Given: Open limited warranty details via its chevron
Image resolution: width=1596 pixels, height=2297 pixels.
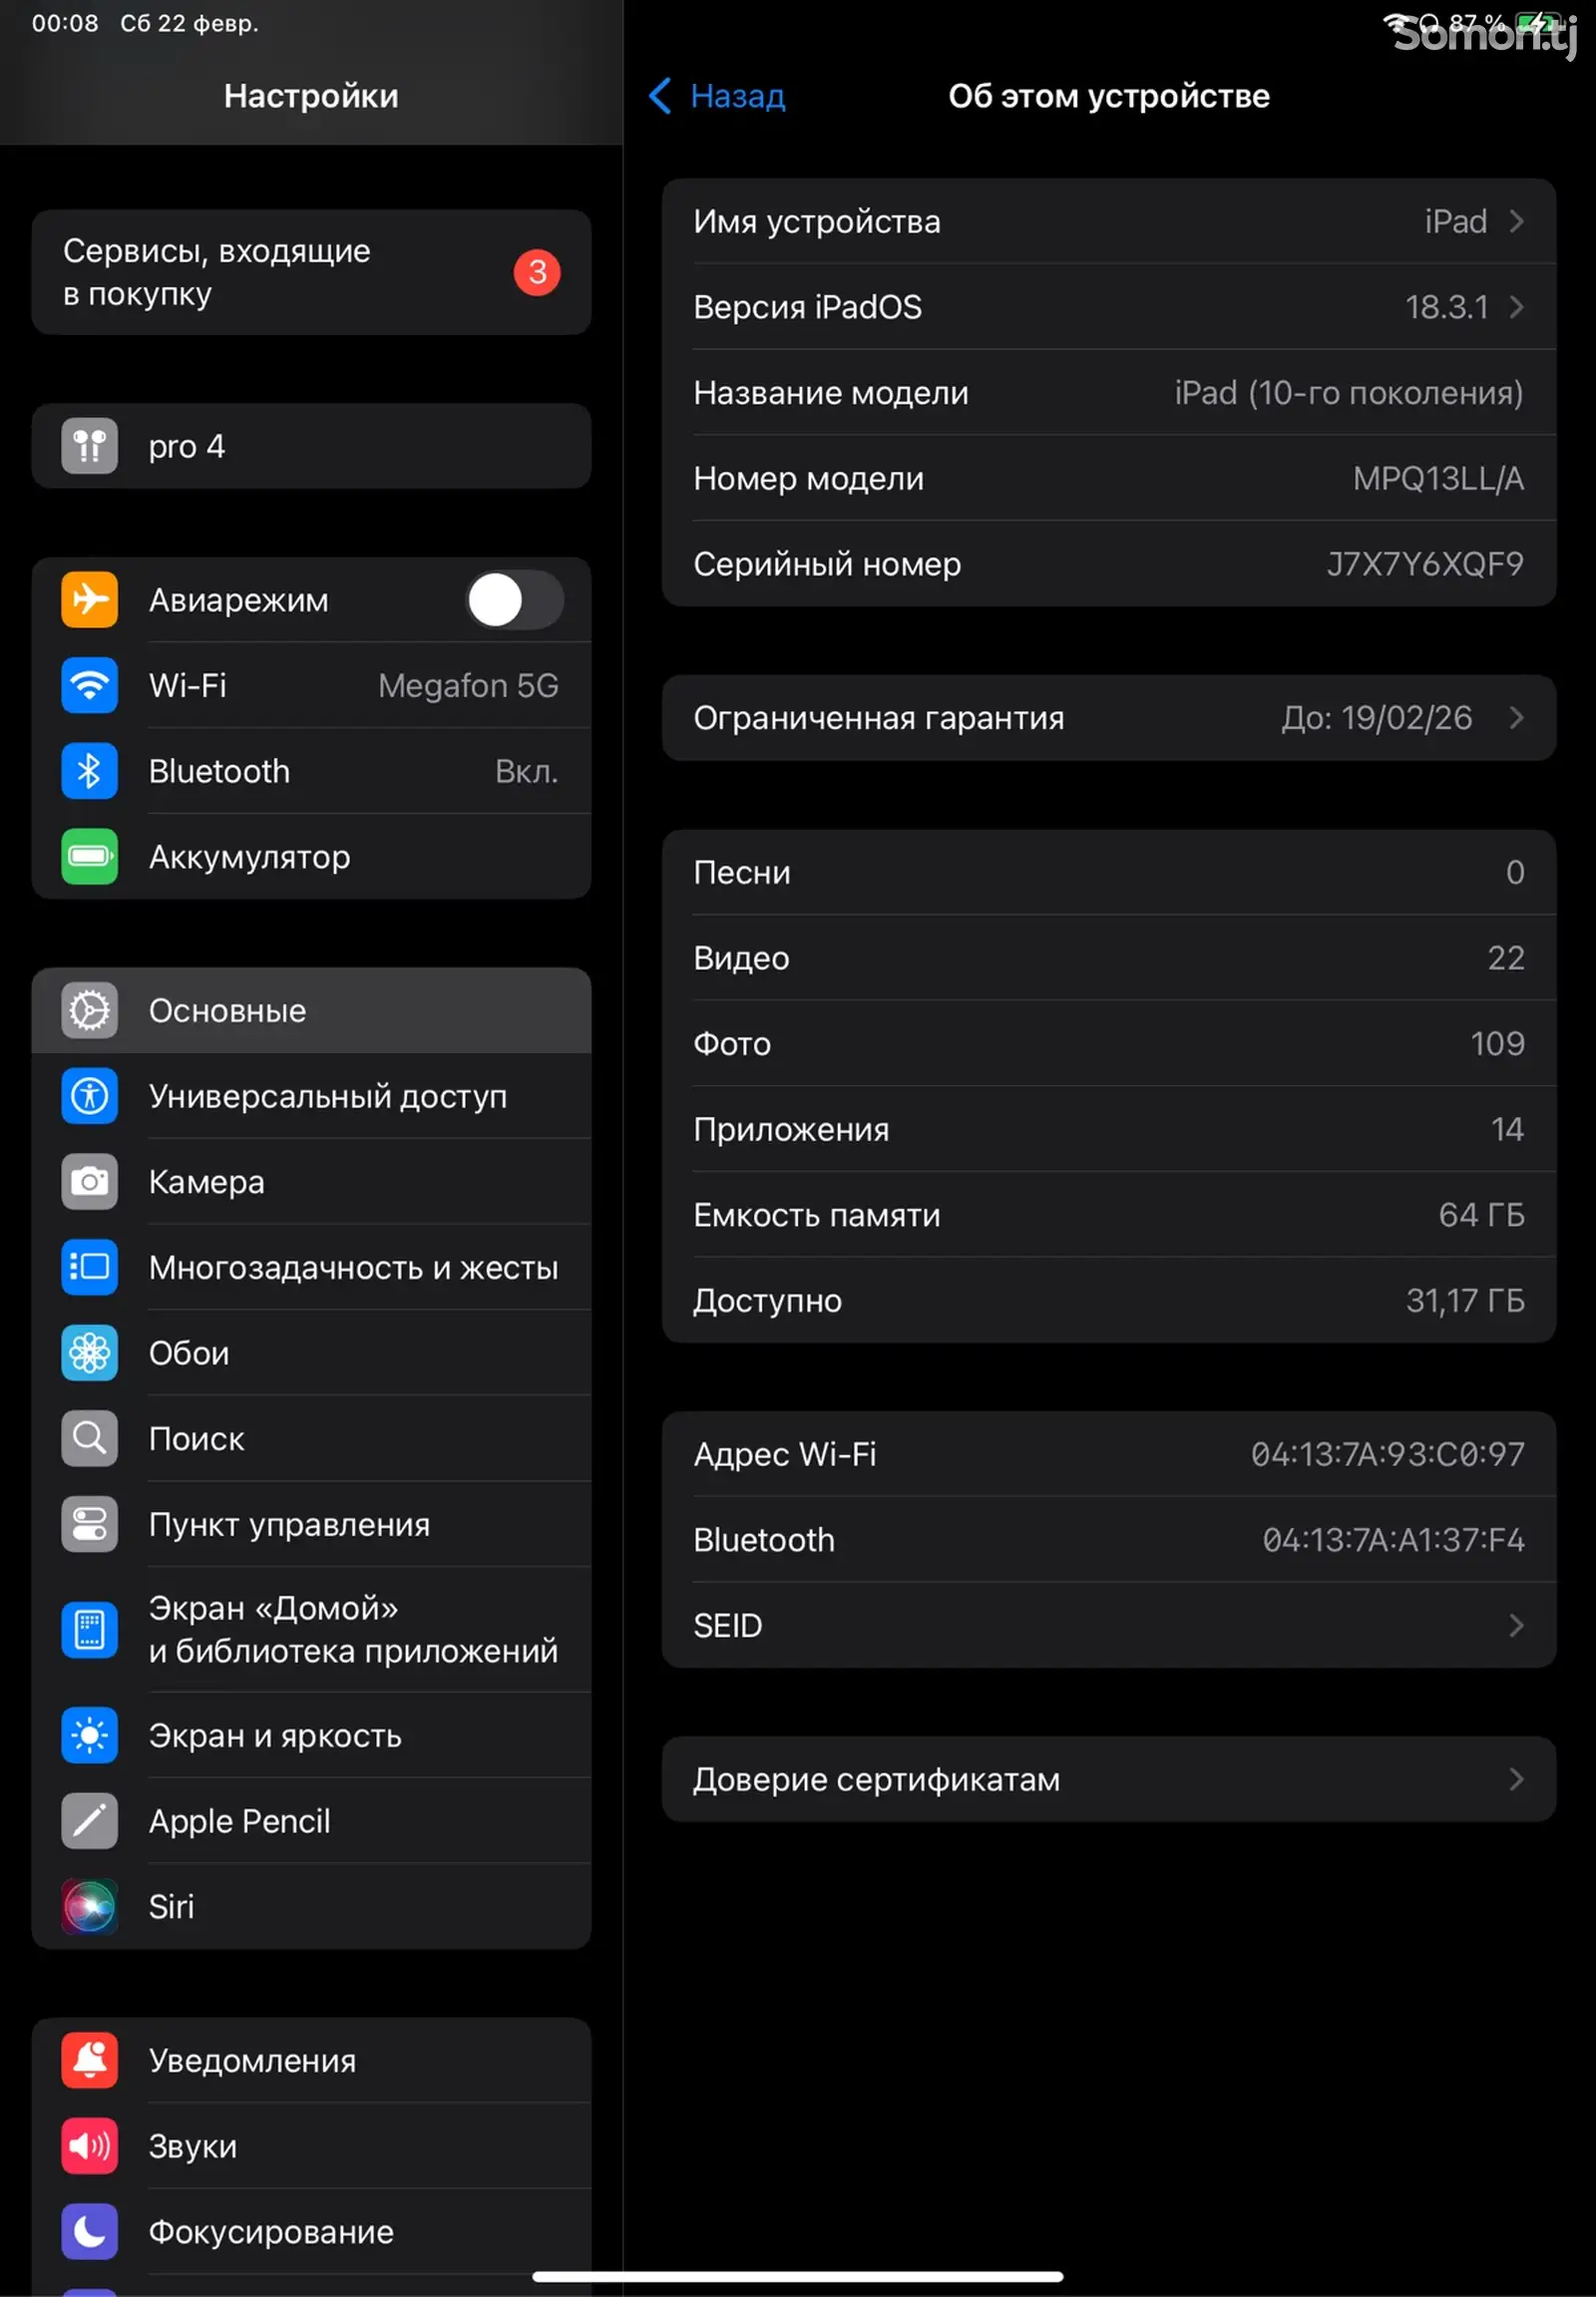Looking at the screenshot, I should [x=1516, y=718].
